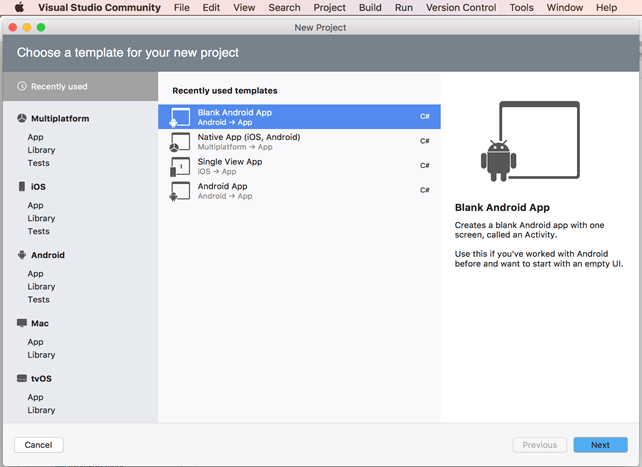Click the Blank Android App template icon
The width and height of the screenshot is (642, 467).
tap(180, 117)
